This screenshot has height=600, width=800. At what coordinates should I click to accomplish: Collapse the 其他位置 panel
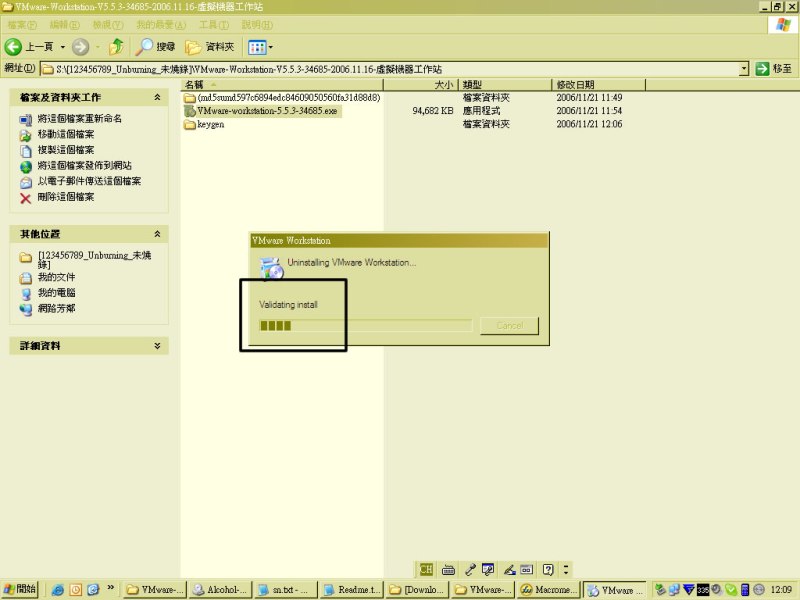[x=157, y=234]
